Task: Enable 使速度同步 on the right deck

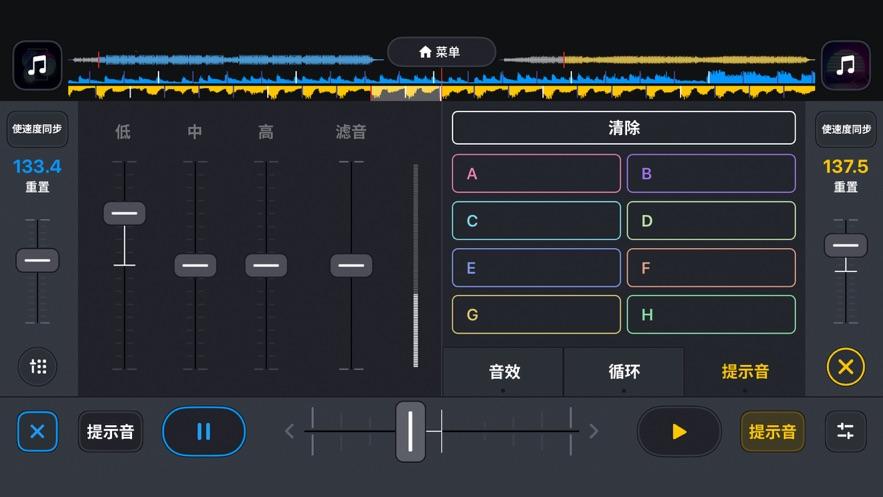Action: [x=845, y=129]
